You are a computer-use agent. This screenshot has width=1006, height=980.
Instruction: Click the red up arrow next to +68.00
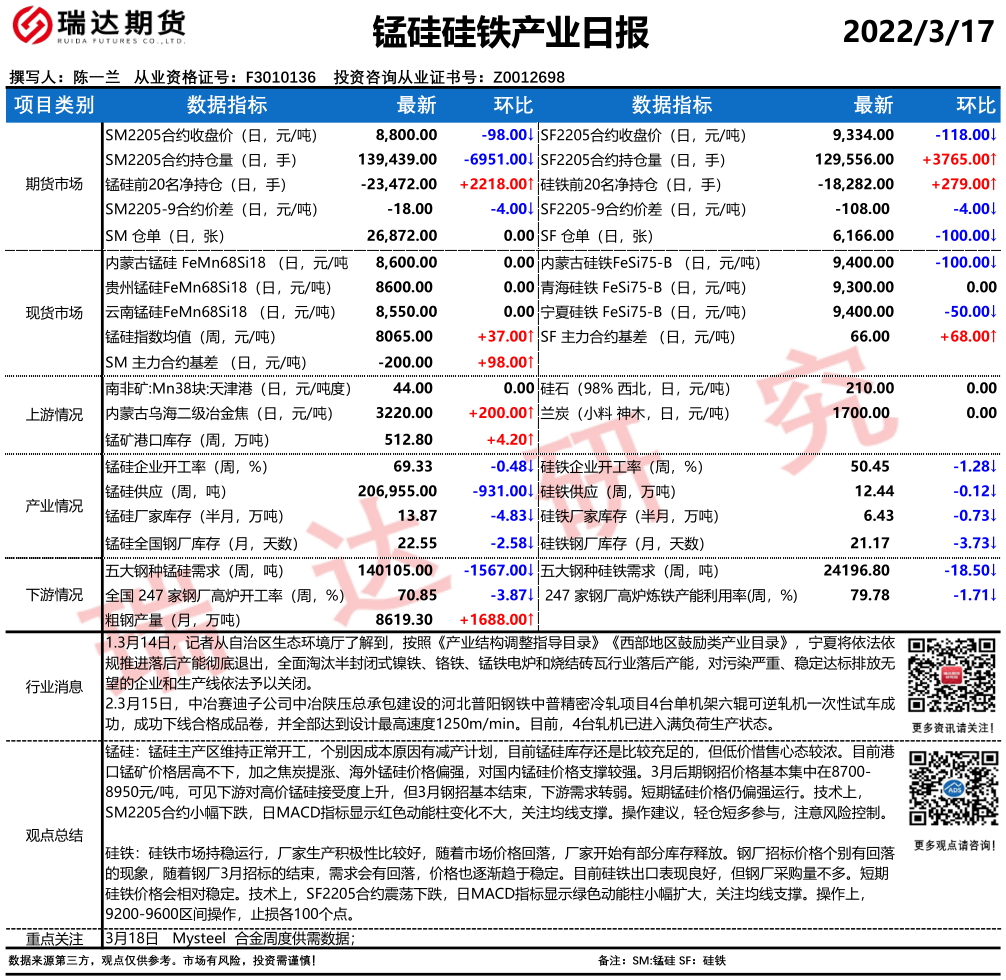[x=993, y=337]
